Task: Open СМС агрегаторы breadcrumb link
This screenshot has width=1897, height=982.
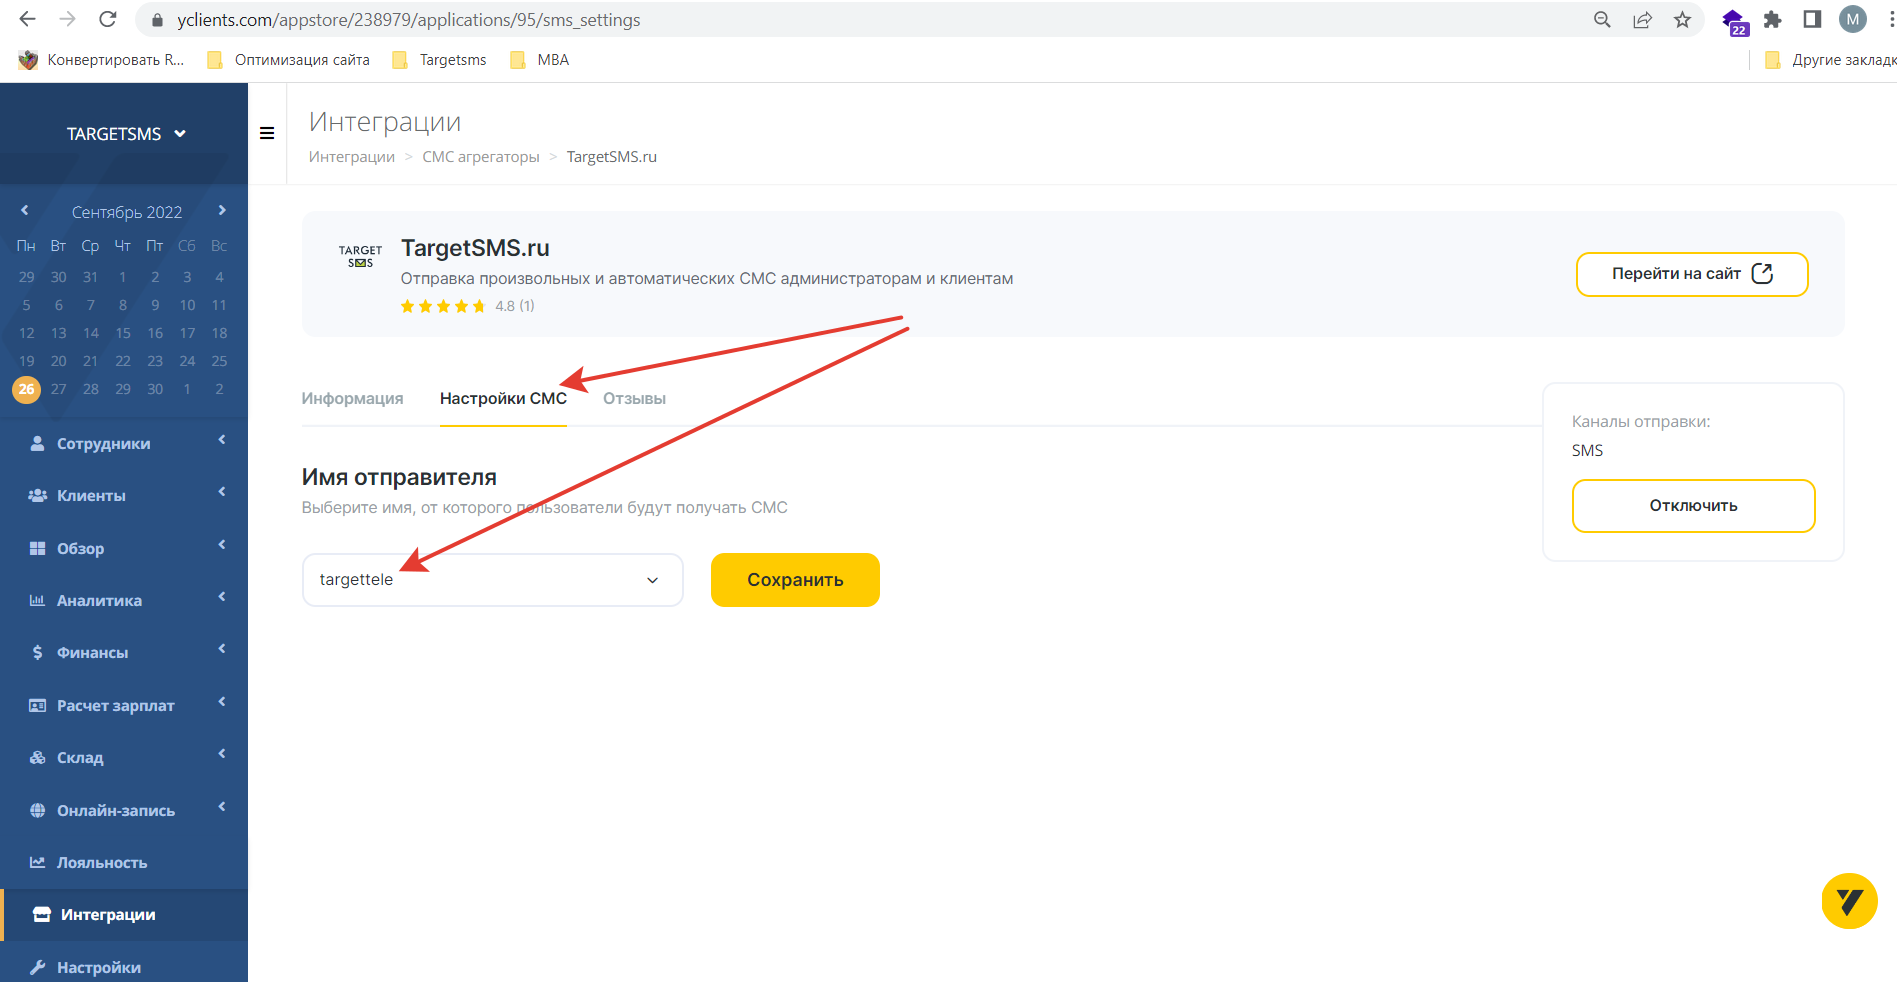Action: [x=481, y=157]
